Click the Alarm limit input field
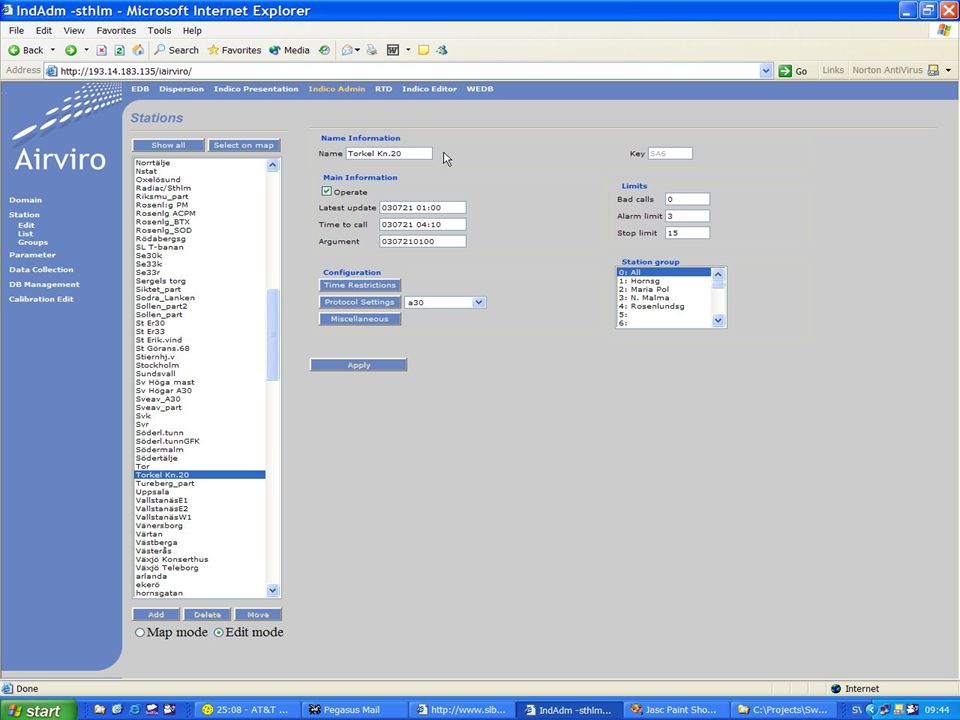Screen dimensions: 960x720 click(x=688, y=216)
